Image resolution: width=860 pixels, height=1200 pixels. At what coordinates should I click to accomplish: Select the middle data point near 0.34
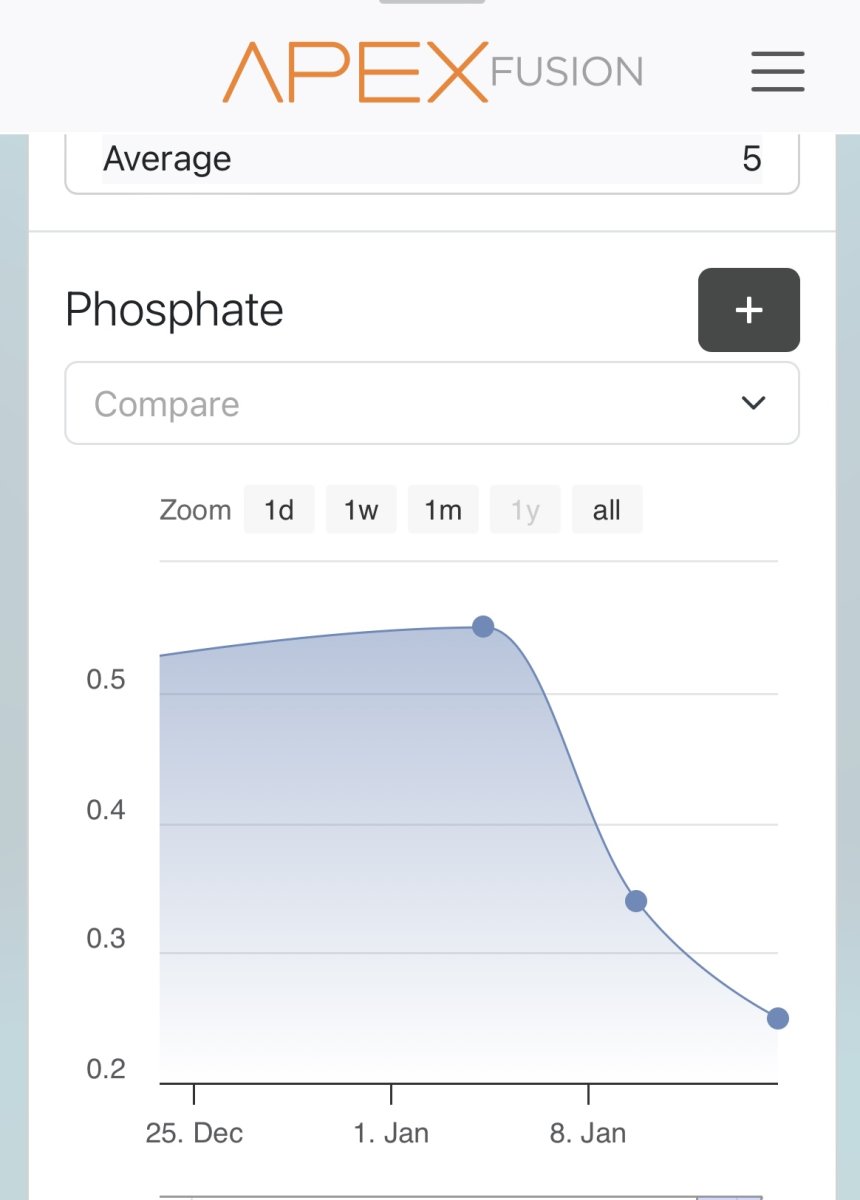point(636,901)
